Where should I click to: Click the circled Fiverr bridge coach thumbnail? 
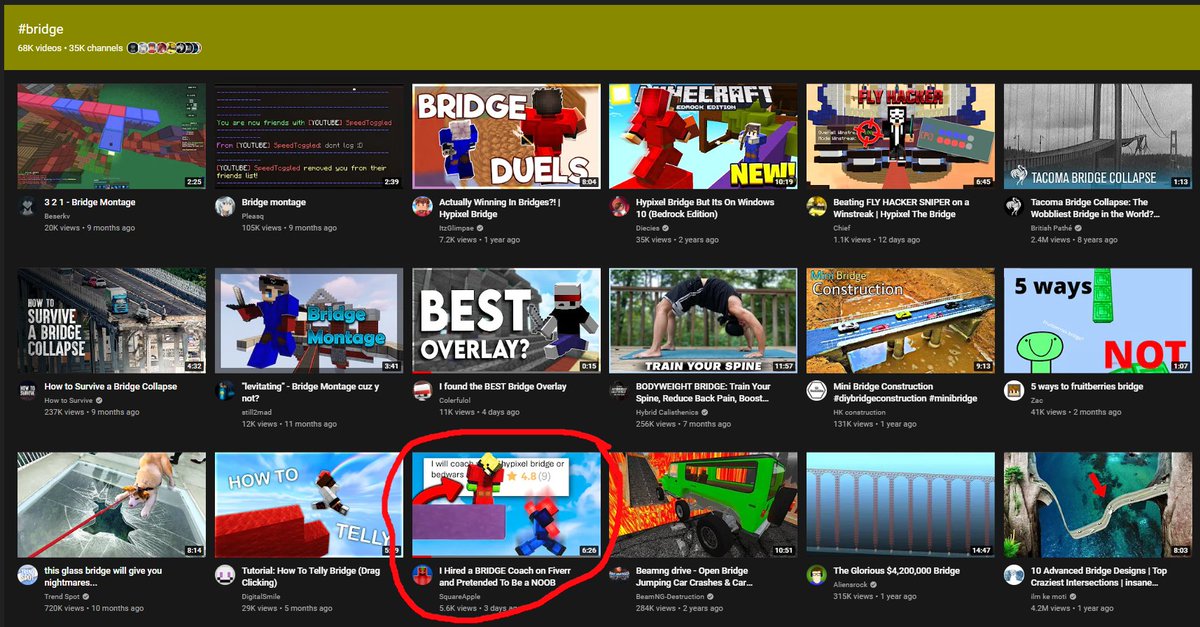click(x=504, y=500)
